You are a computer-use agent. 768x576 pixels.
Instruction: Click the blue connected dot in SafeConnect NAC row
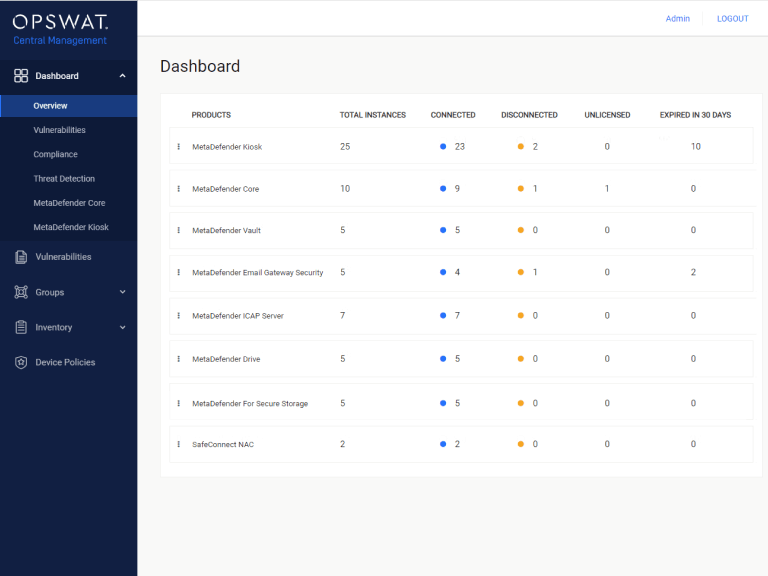tap(443, 444)
